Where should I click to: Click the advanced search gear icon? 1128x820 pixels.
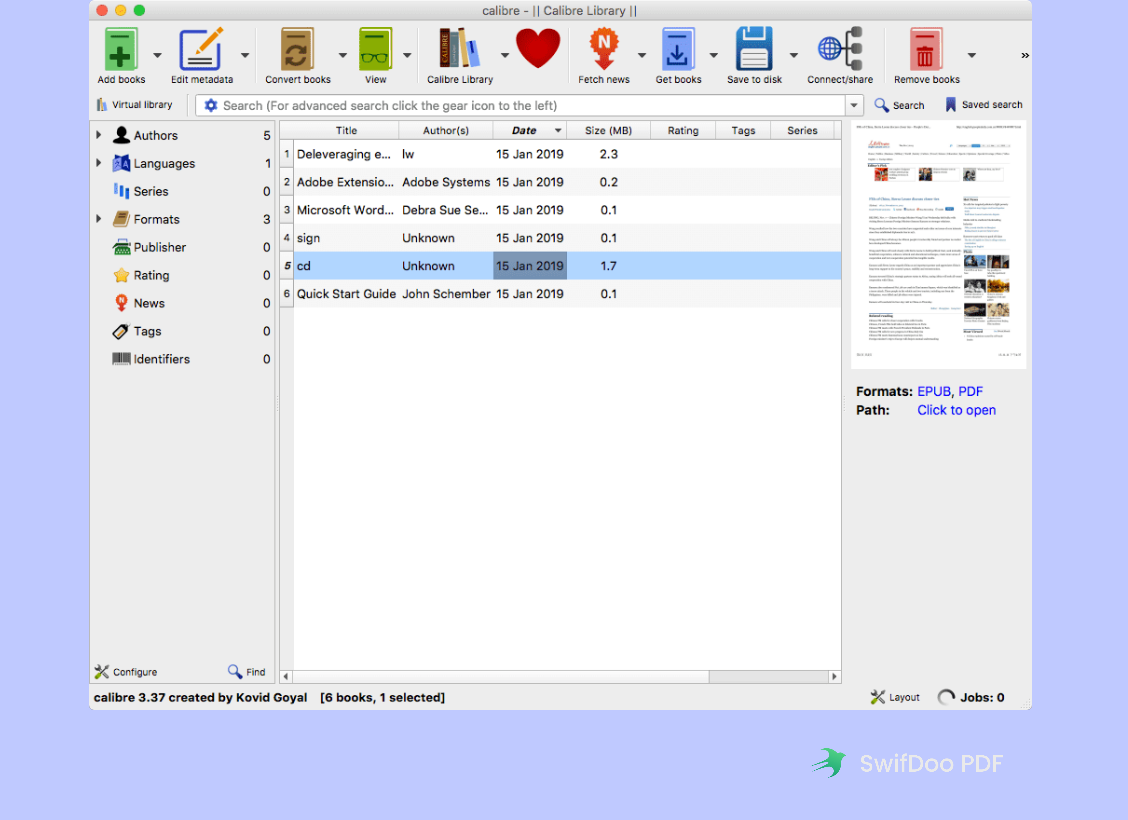(x=210, y=106)
